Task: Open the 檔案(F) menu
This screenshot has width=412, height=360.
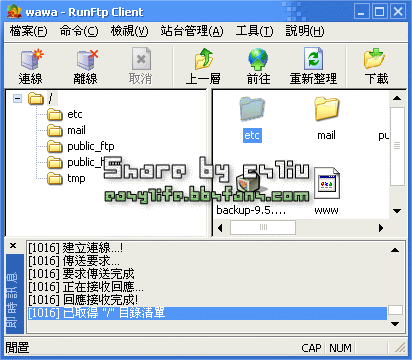Action: click(x=28, y=31)
